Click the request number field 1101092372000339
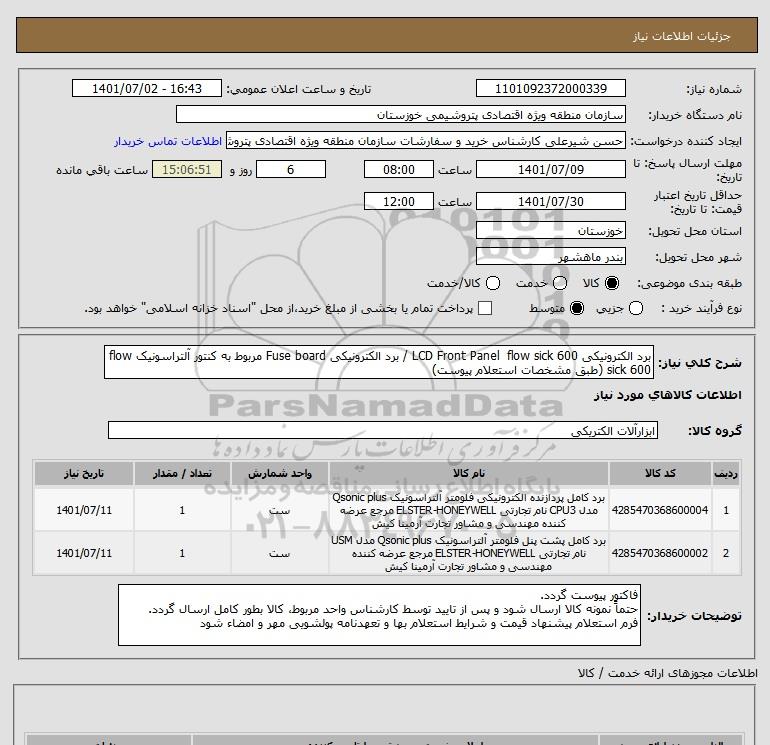The image size is (770, 745). tap(550, 88)
